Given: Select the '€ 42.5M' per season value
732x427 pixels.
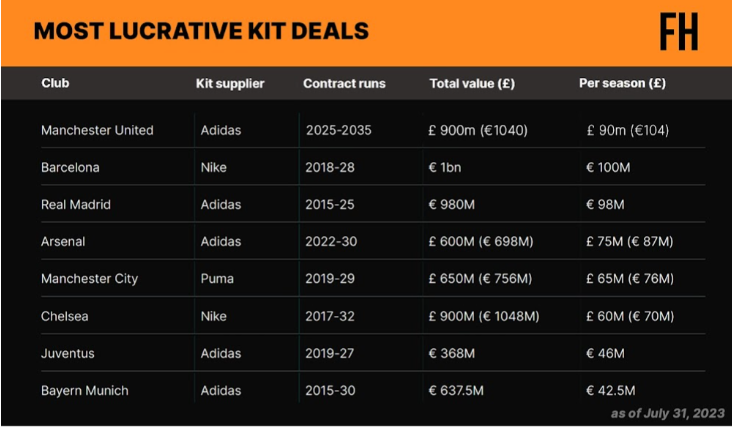Looking at the screenshot, I should click(x=611, y=390).
